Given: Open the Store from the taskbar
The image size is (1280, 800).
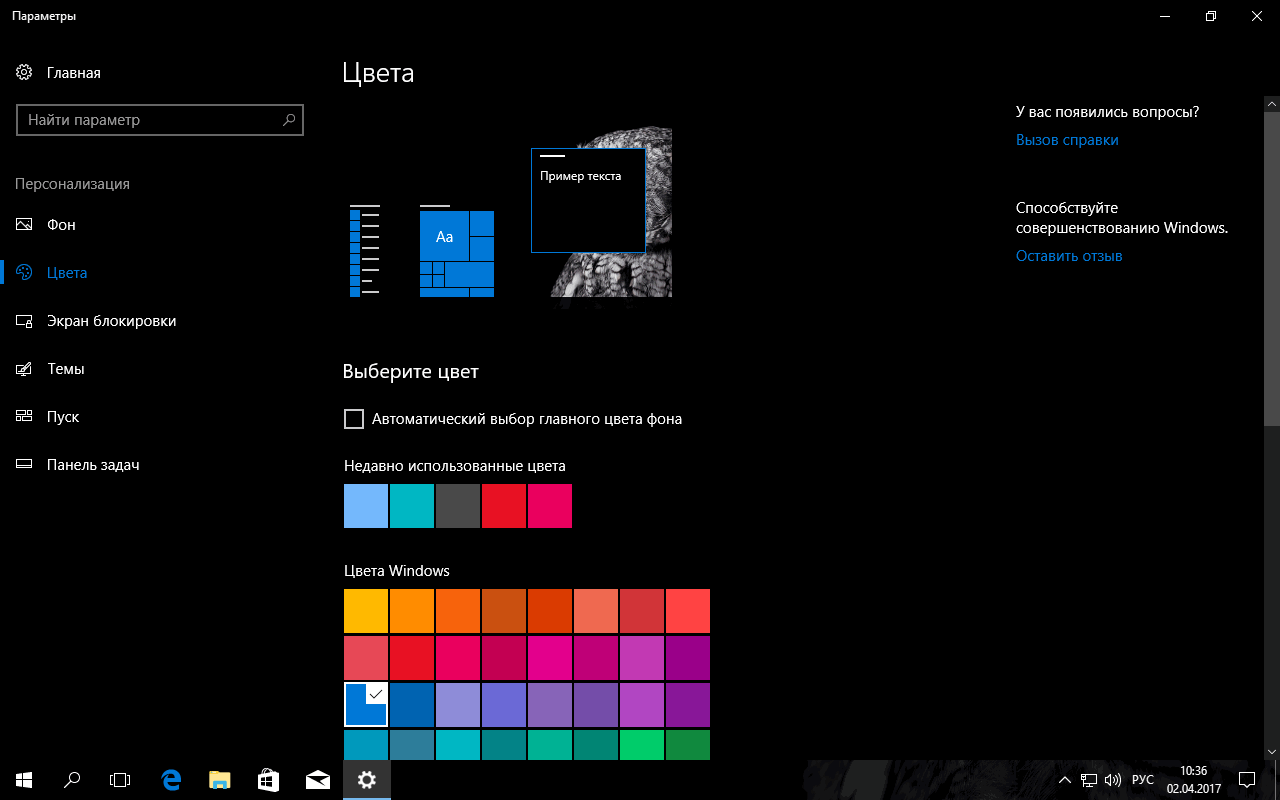Looking at the screenshot, I should click(x=268, y=780).
